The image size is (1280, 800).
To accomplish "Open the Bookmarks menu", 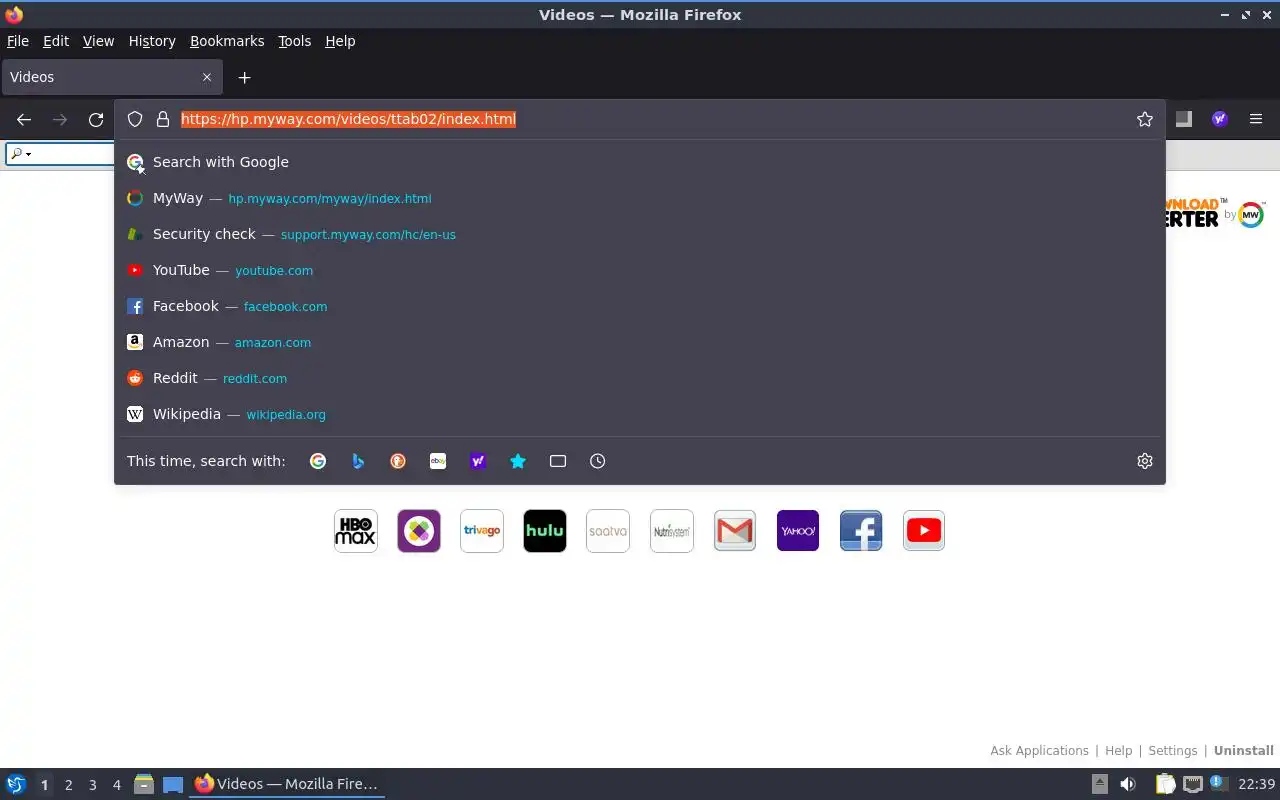I will click(x=227, y=41).
